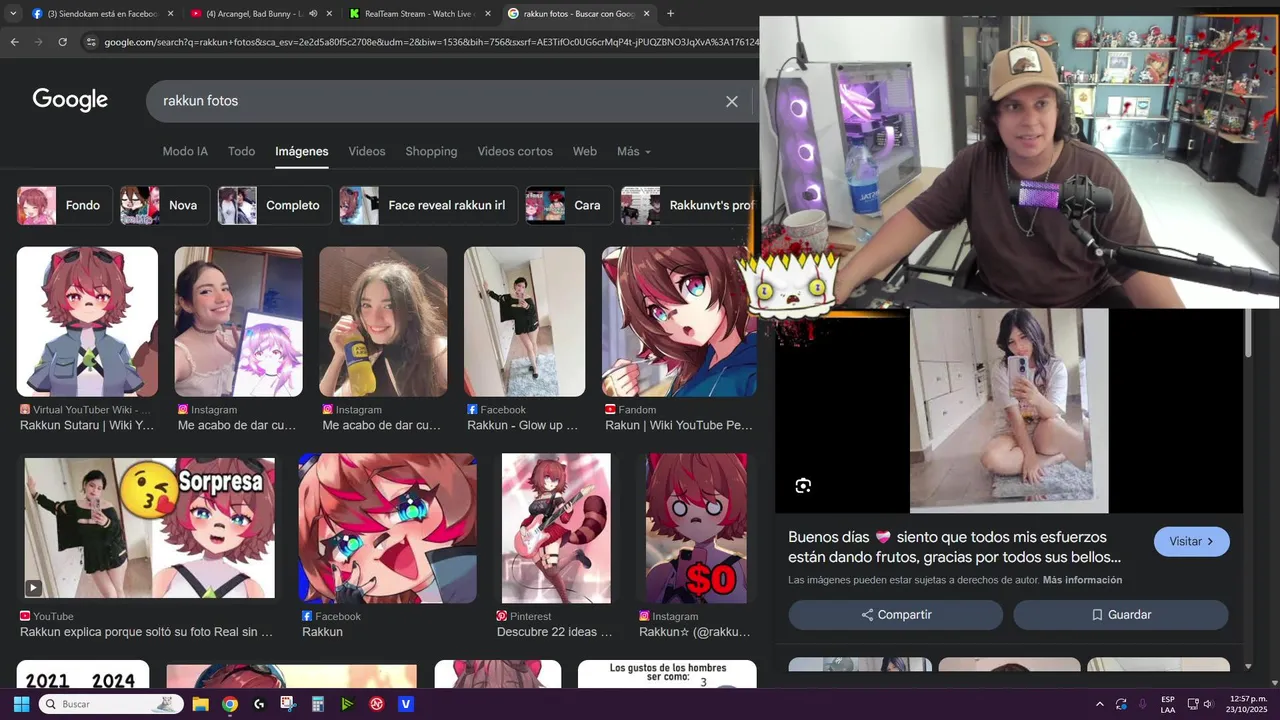Open the Calculator taskbar icon
This screenshot has height=720, width=1280.
click(x=318, y=704)
